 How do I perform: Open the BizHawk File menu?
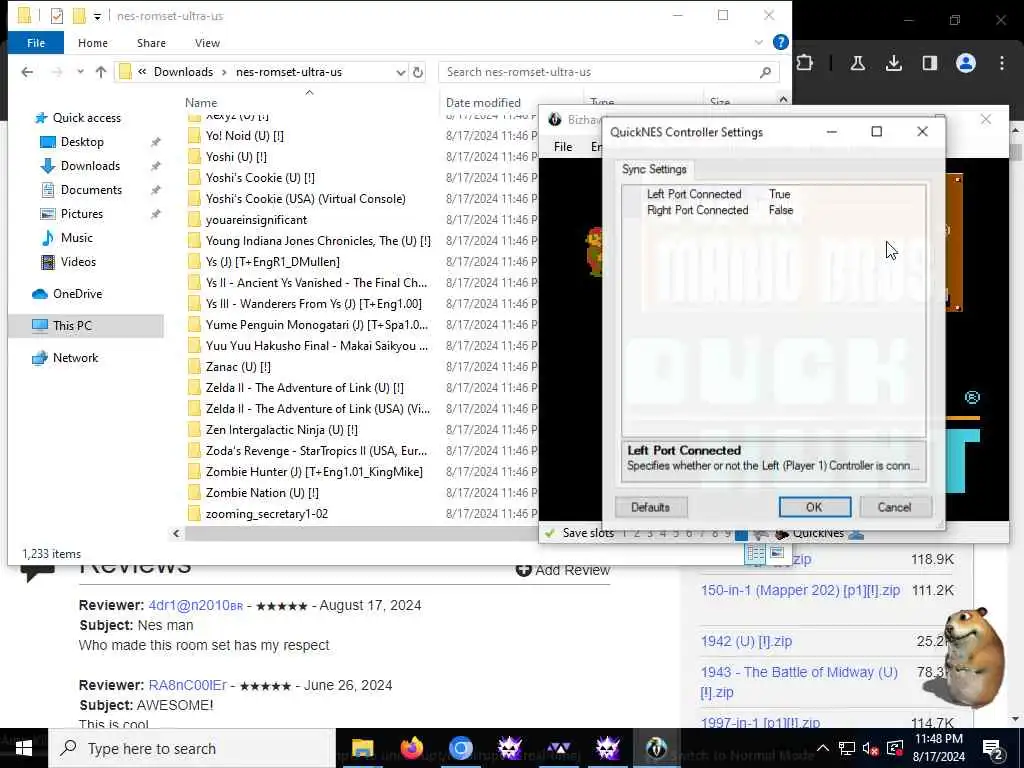click(563, 146)
